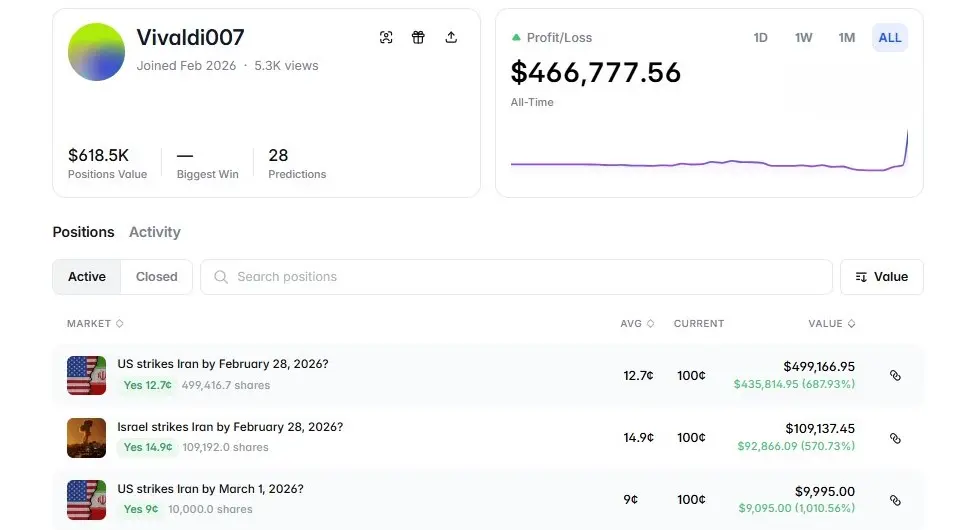
Task: Sort positions by the MARKET column header
Action: coord(95,324)
